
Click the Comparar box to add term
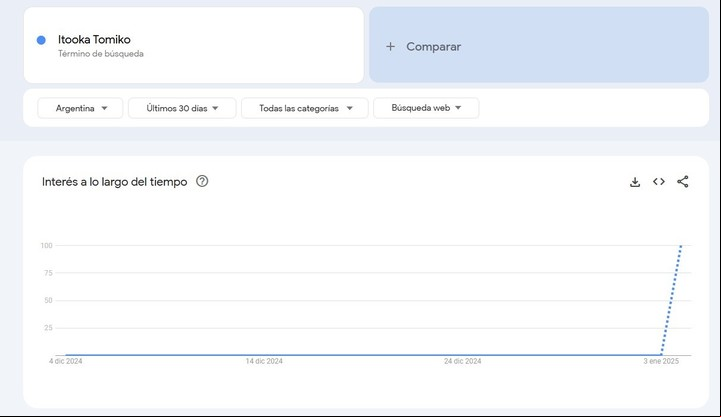coord(539,45)
